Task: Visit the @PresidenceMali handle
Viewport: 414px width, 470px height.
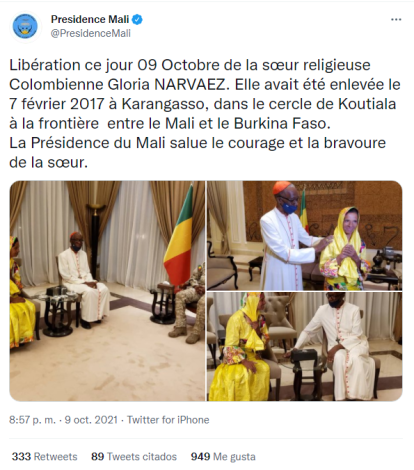Action: tap(91, 33)
